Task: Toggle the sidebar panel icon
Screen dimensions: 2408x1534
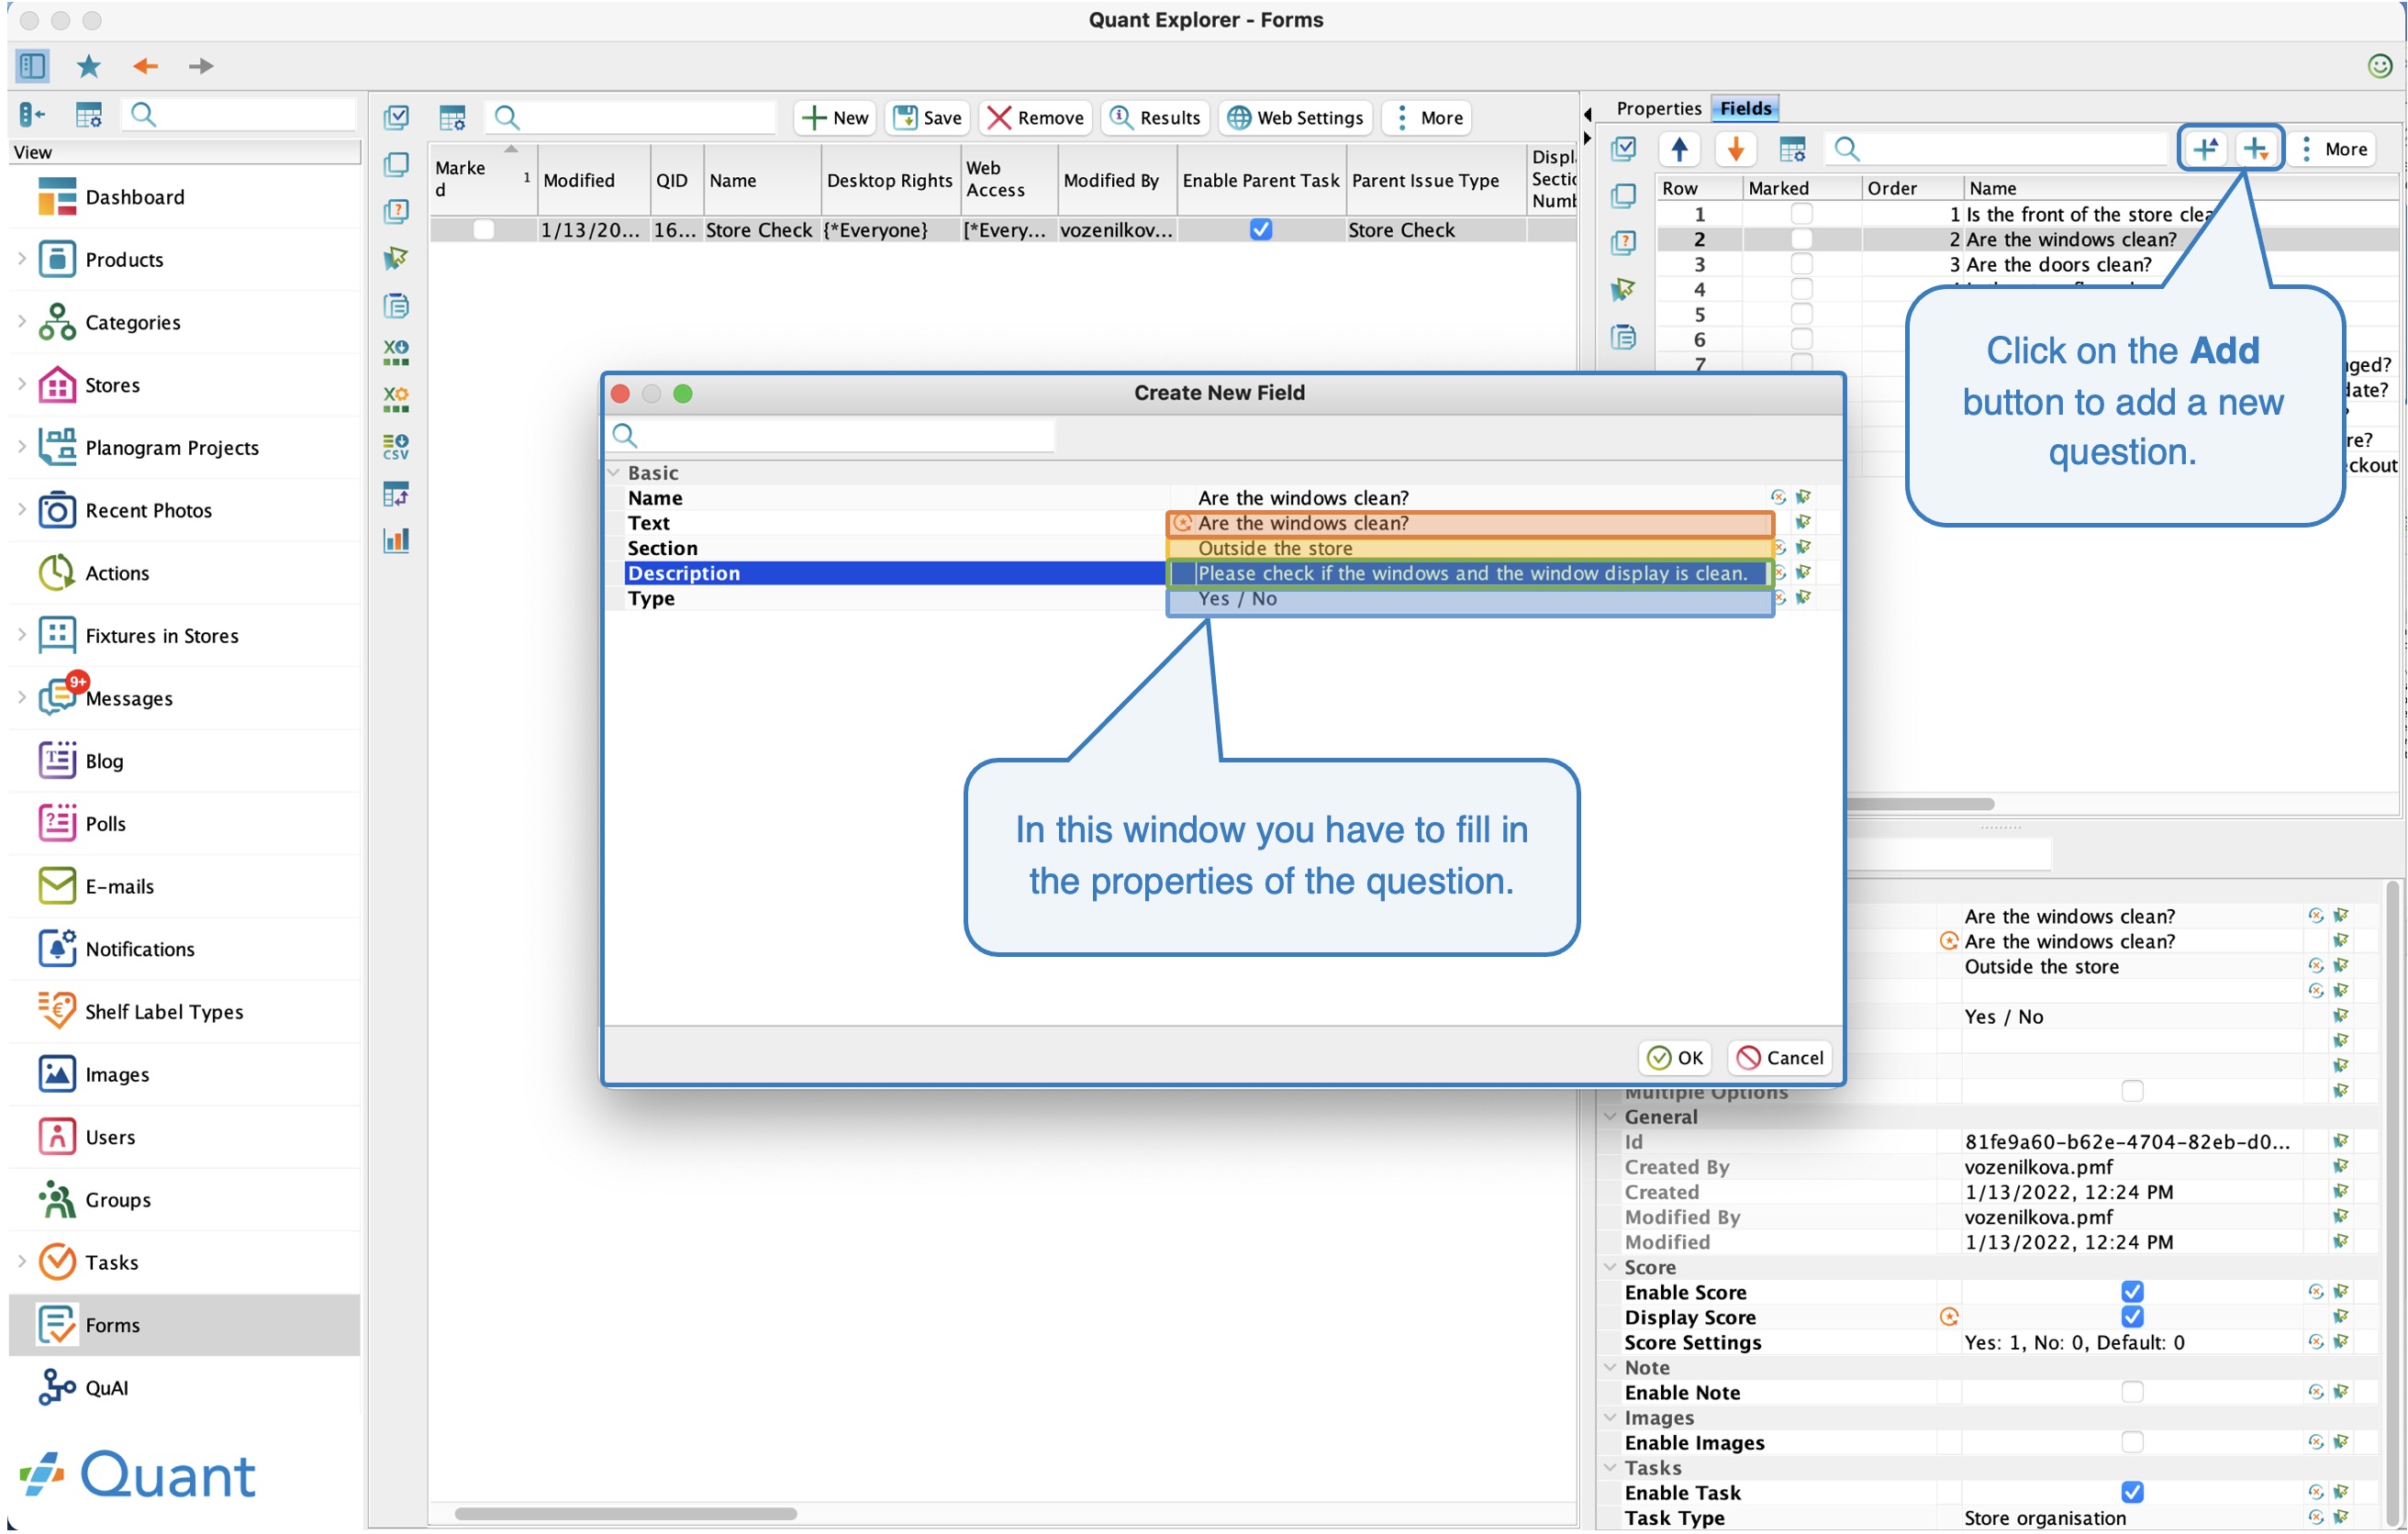Action: point(31,66)
